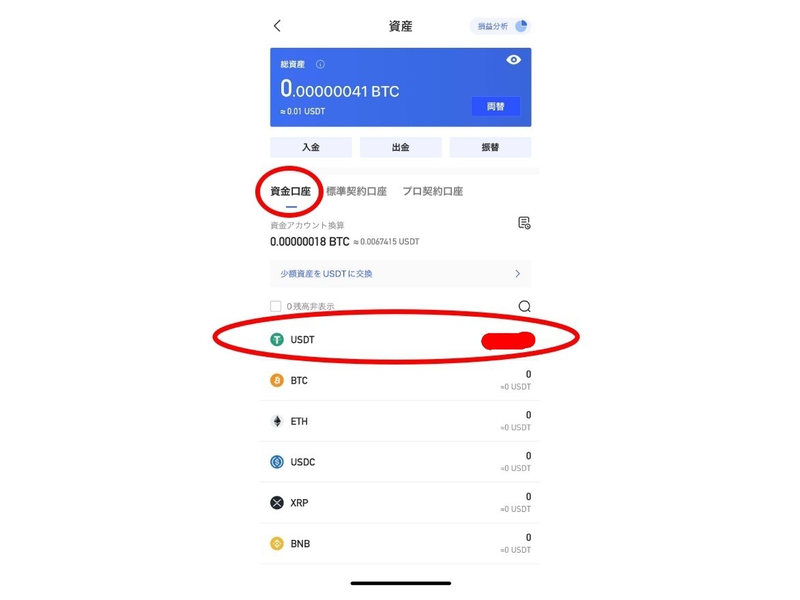The width and height of the screenshot is (800, 600).
Task: Expand 少額資産をUSDTに交換 via chevron
Action: (x=517, y=273)
